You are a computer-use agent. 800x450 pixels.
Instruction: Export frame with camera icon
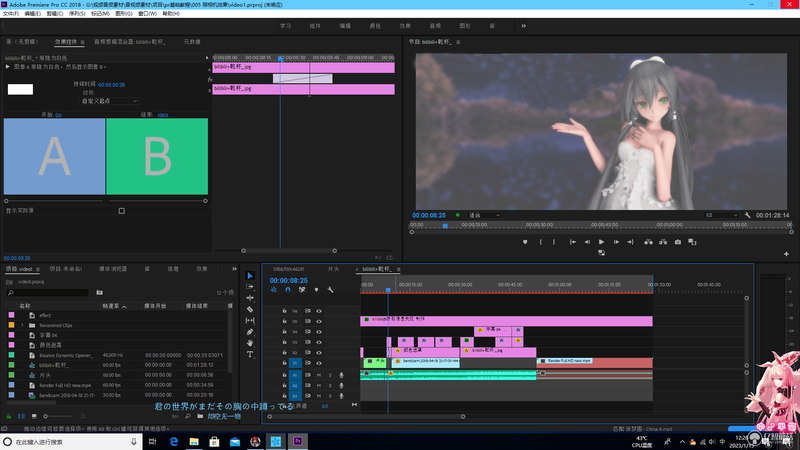click(678, 242)
